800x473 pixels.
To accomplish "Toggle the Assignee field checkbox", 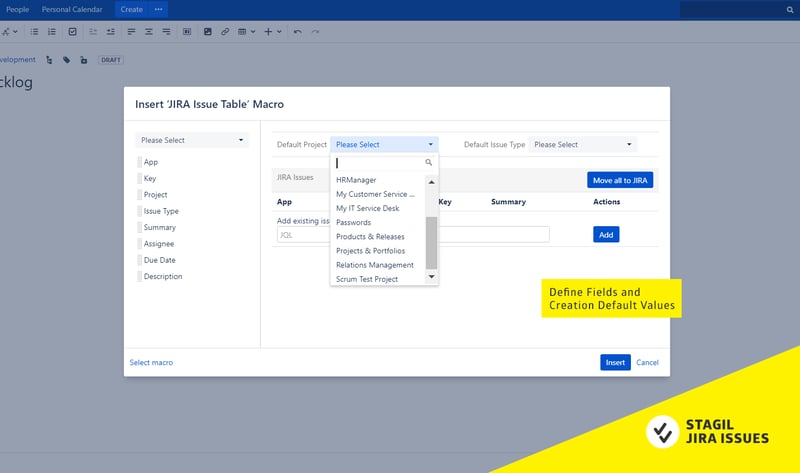I will [x=139, y=244].
